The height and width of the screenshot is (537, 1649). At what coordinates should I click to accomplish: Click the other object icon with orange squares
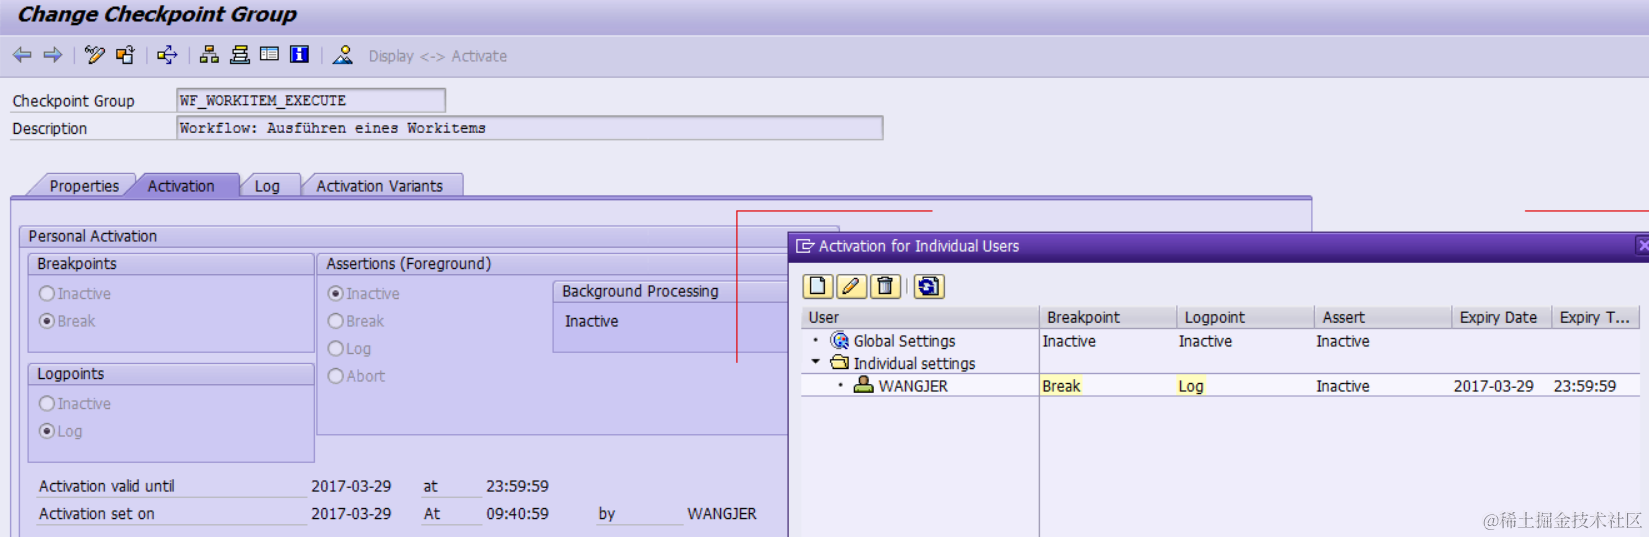pyautogui.click(x=125, y=55)
